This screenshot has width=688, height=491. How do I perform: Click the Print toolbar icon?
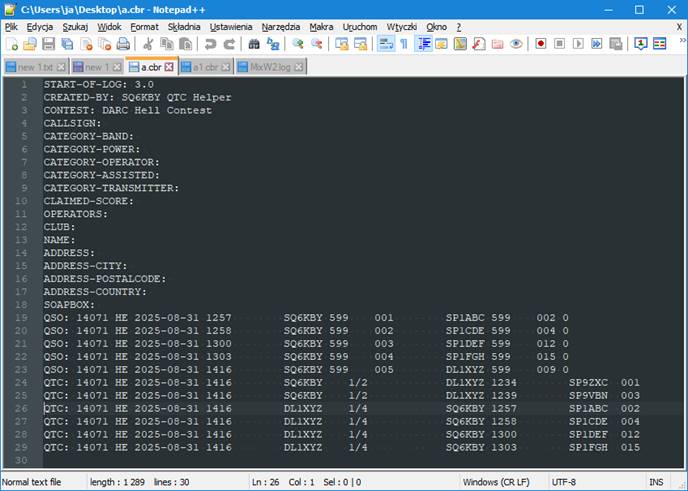[123, 44]
